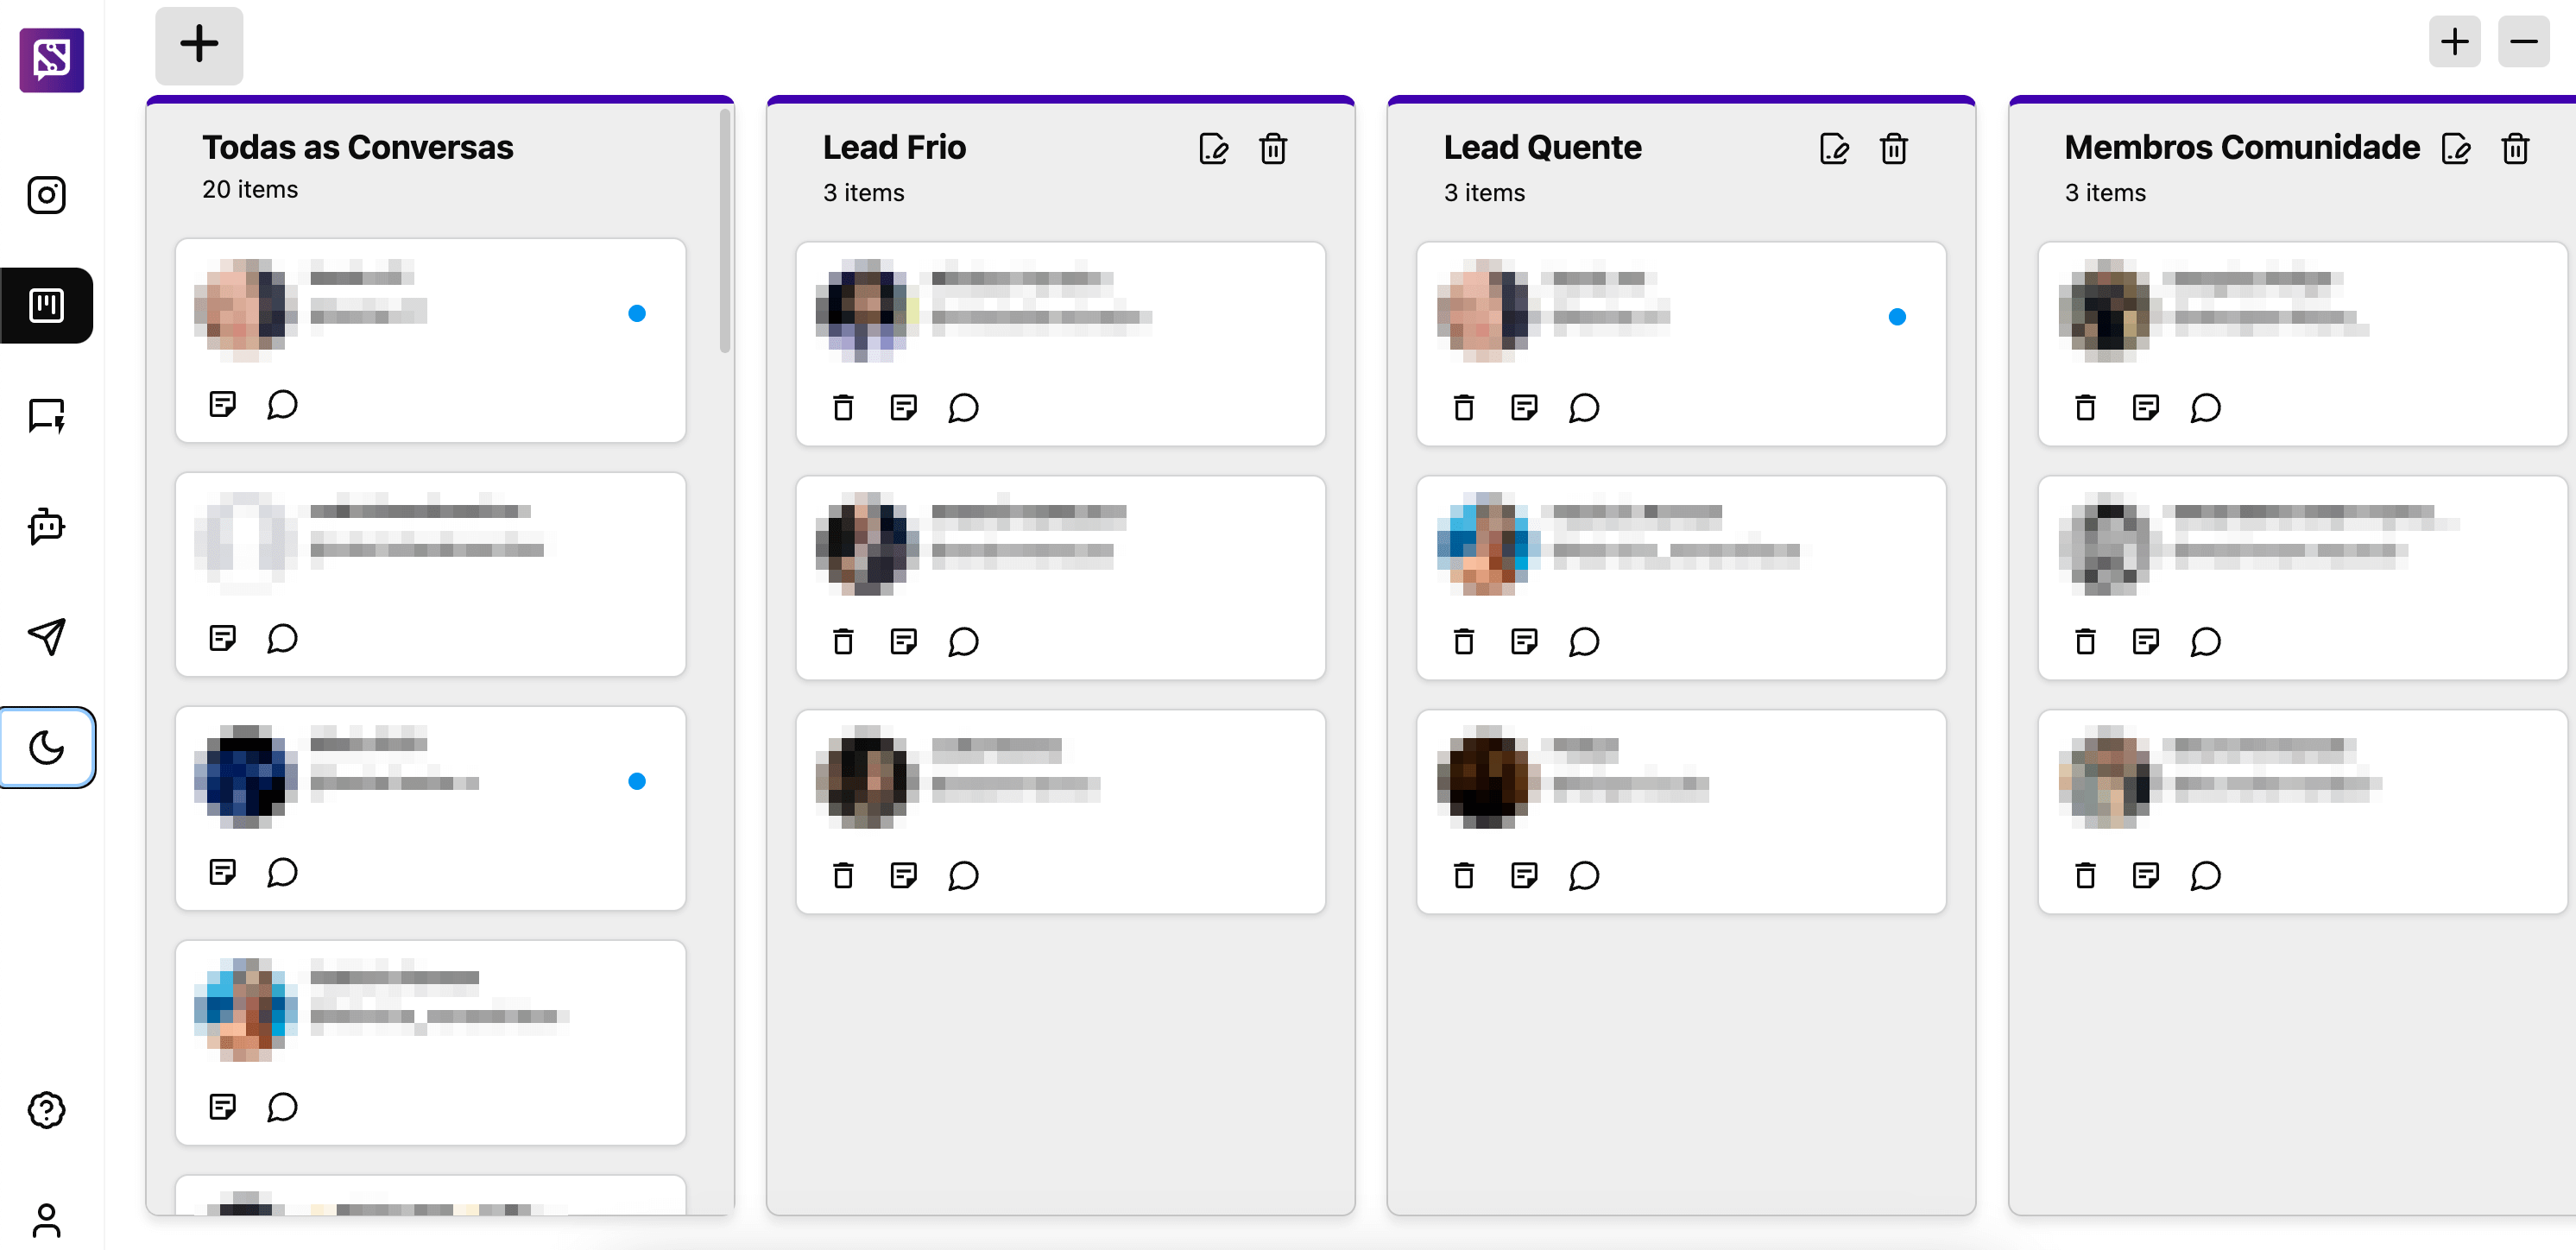Toggle dark mode with moon icon

46,747
